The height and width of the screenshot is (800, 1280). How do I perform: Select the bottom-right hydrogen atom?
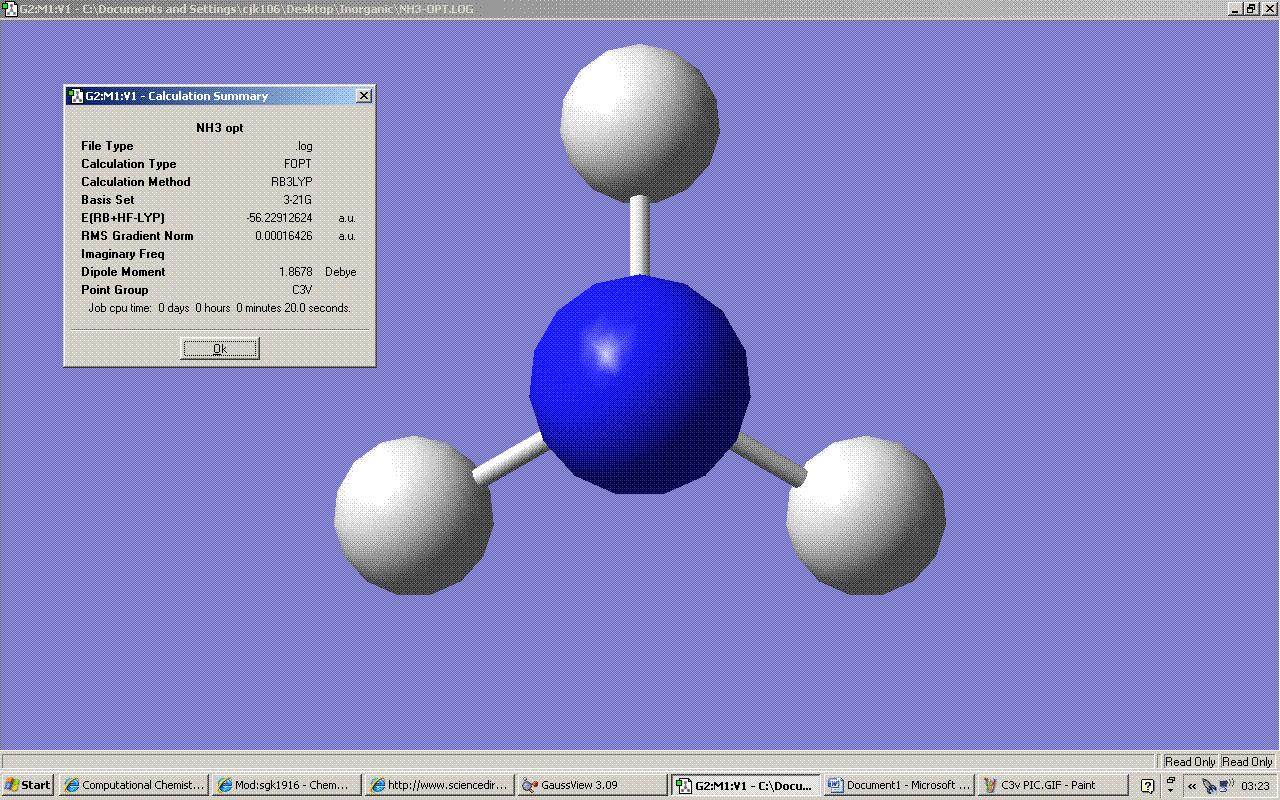866,515
